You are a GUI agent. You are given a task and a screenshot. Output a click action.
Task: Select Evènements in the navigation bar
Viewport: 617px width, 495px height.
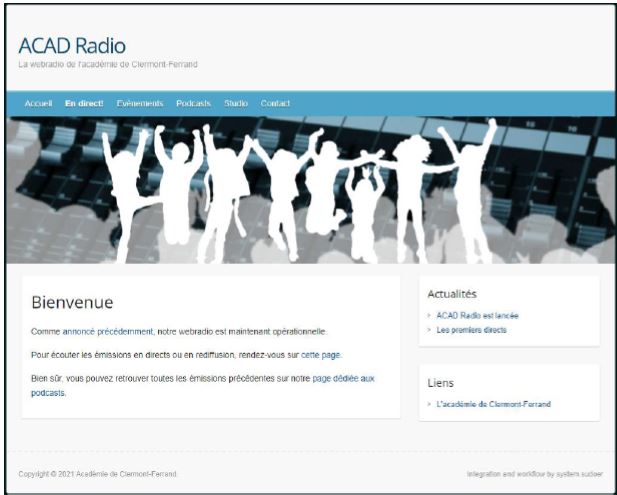[x=139, y=103]
